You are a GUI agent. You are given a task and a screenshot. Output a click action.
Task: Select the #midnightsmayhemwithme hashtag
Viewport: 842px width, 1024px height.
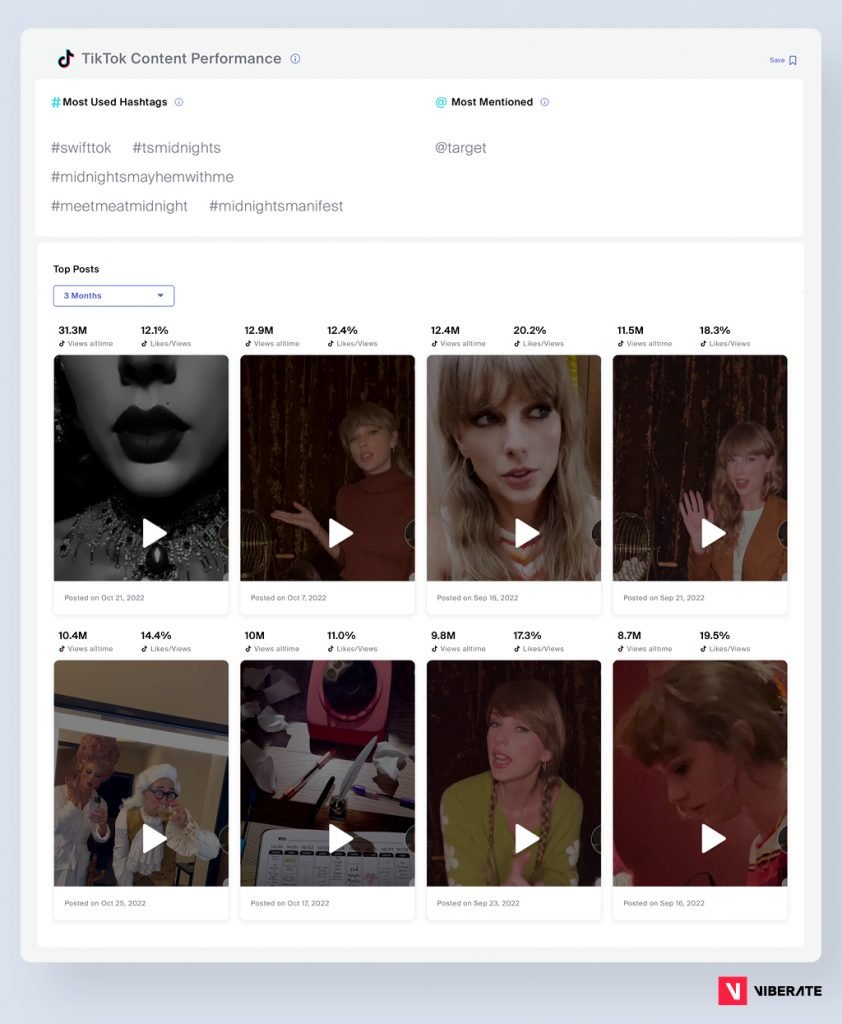coord(142,177)
